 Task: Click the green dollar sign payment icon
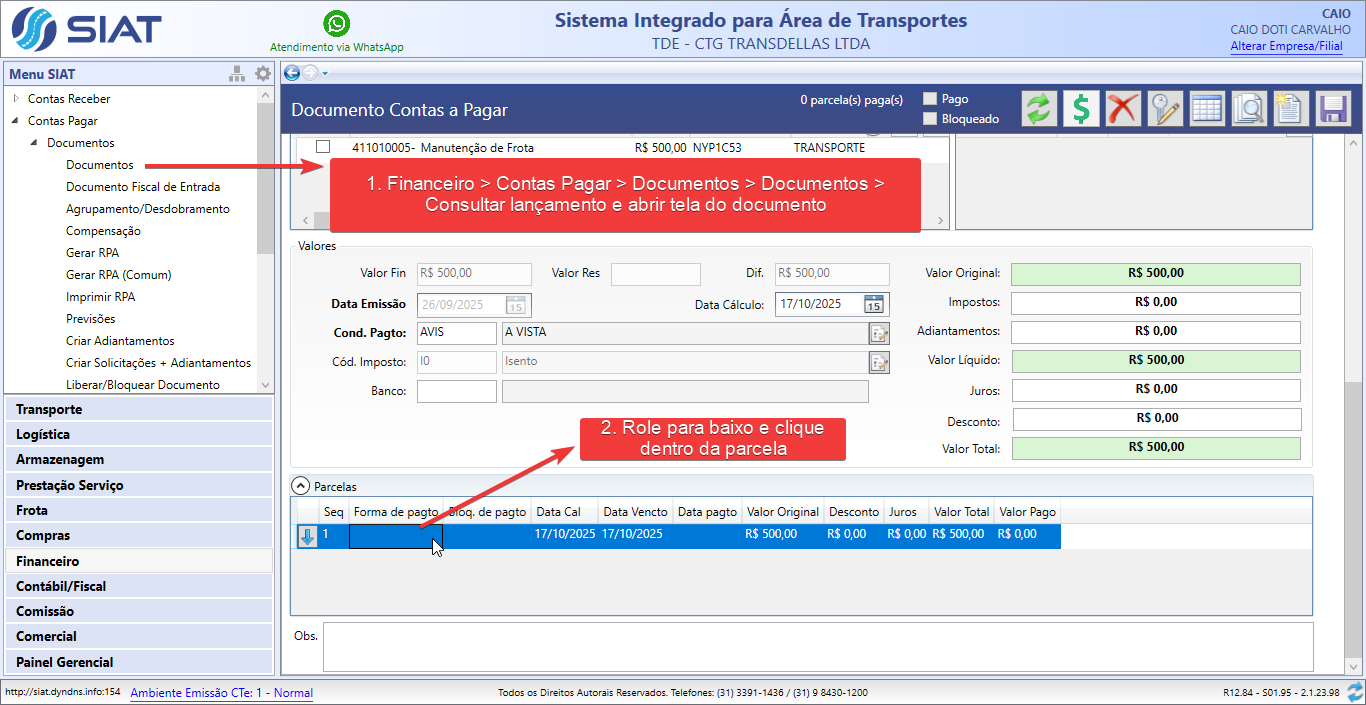pos(1081,108)
